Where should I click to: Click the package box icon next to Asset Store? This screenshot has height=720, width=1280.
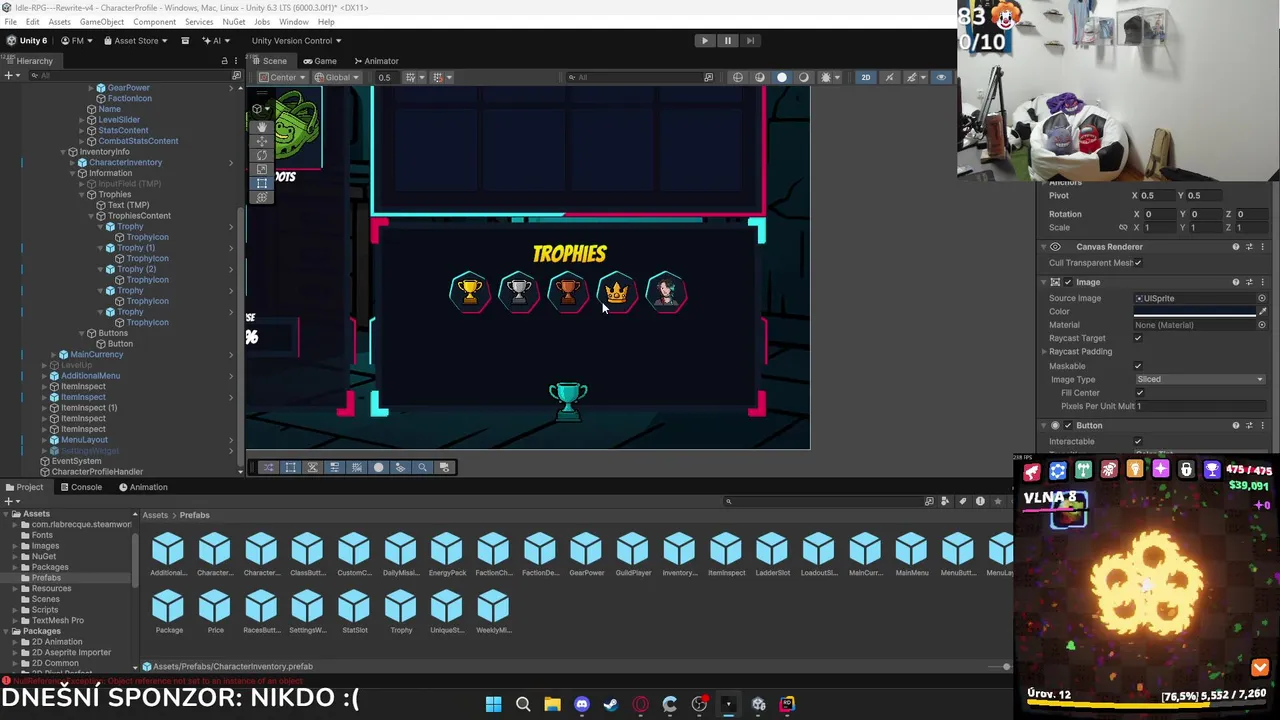(x=185, y=41)
